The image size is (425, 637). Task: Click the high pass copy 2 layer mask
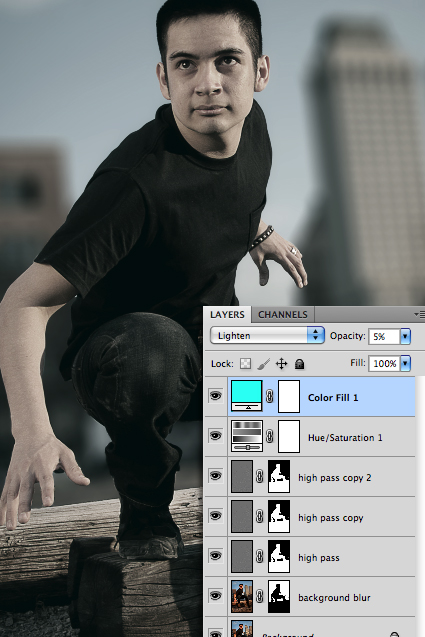[279, 476]
